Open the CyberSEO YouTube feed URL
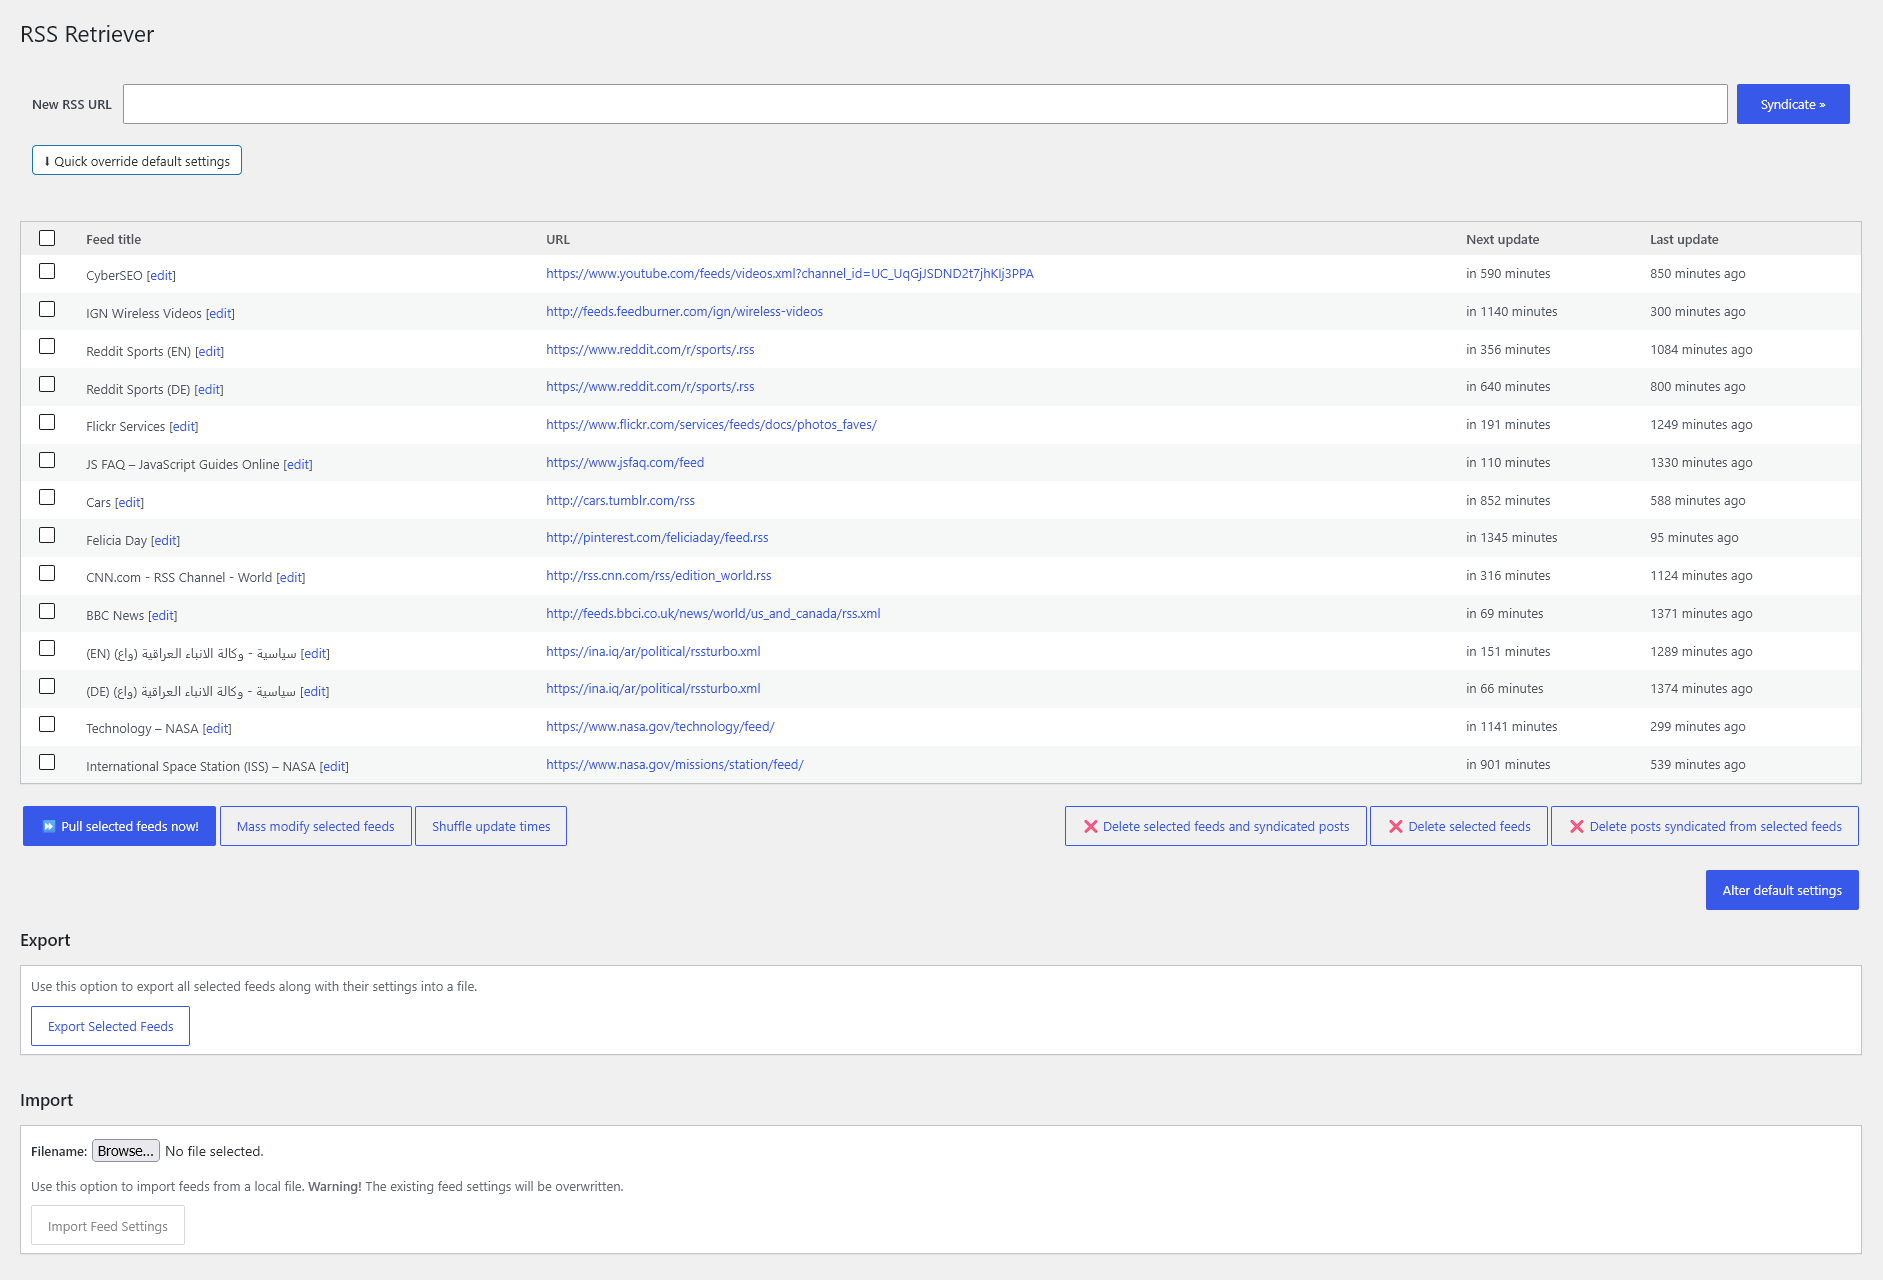The image size is (1883, 1280). click(x=789, y=273)
